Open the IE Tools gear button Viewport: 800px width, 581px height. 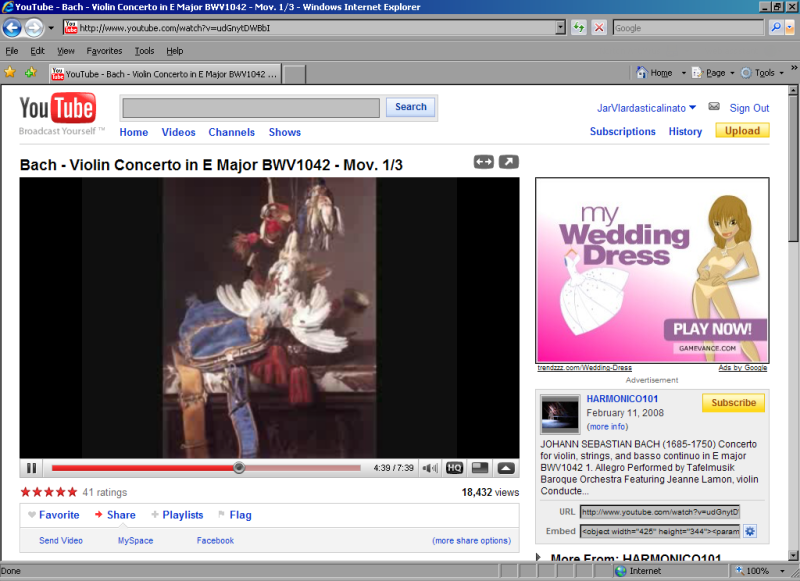pyautogui.click(x=758, y=73)
